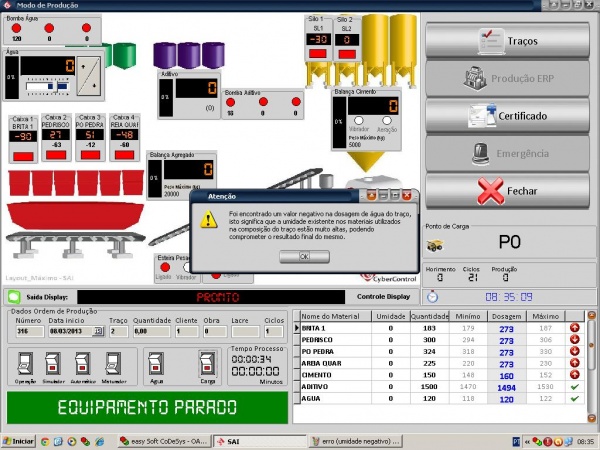The image size is (600, 450).
Task: Click the stopwatch icon beside the clock
Action: 431,297
